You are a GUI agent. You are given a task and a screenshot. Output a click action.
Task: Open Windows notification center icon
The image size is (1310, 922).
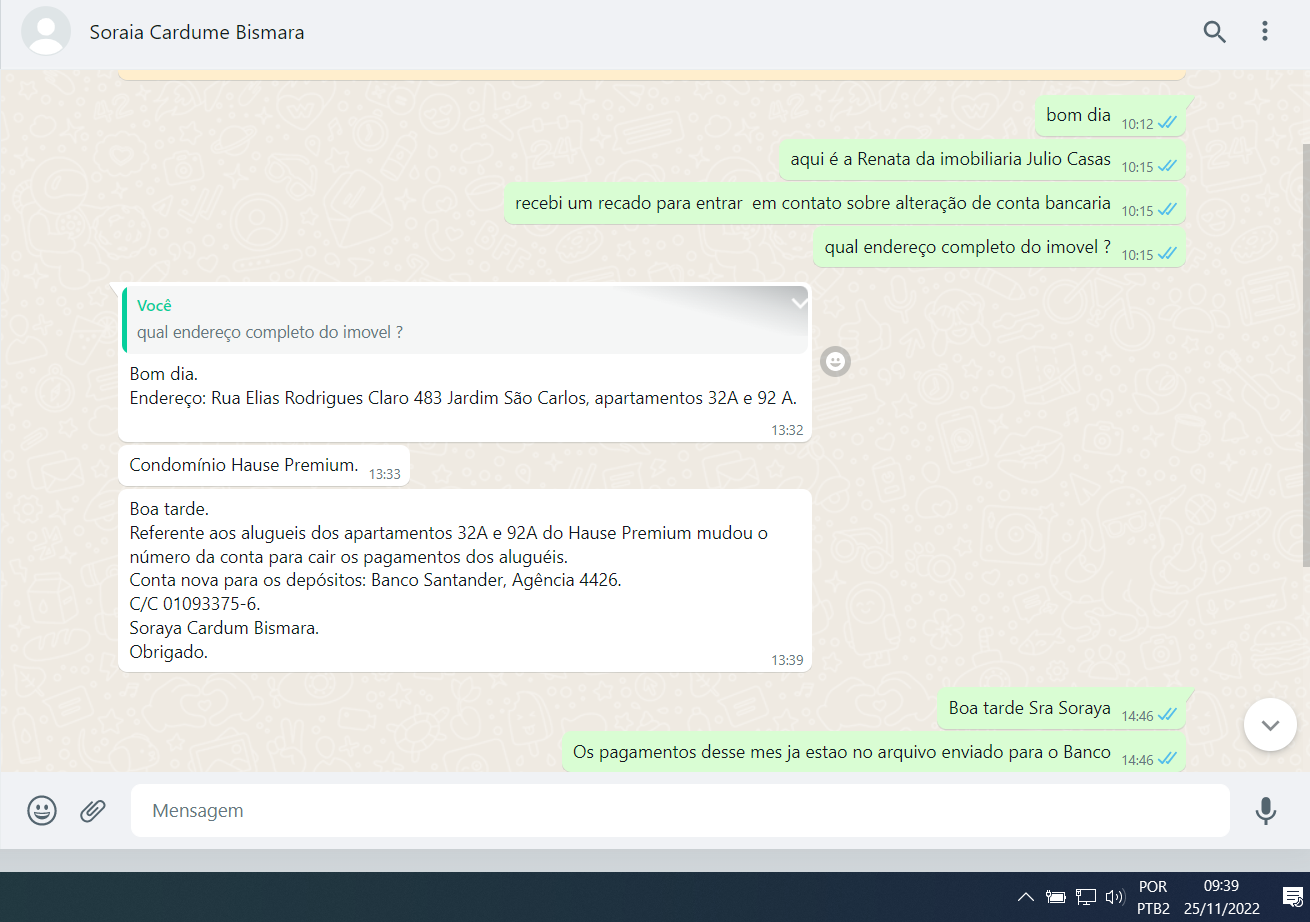tap(1291, 897)
